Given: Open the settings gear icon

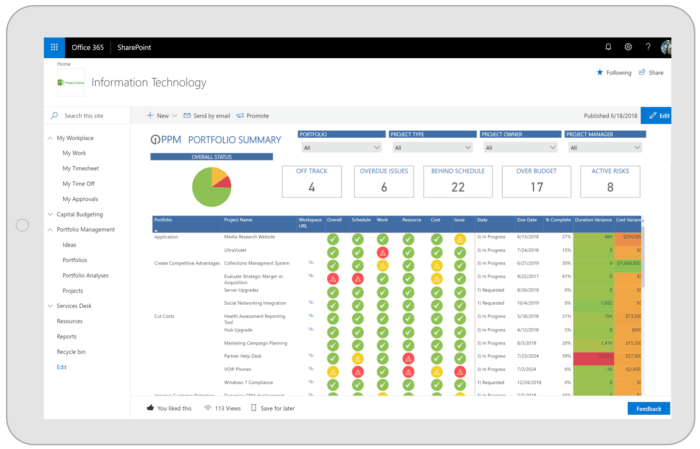Looking at the screenshot, I should coord(628,47).
